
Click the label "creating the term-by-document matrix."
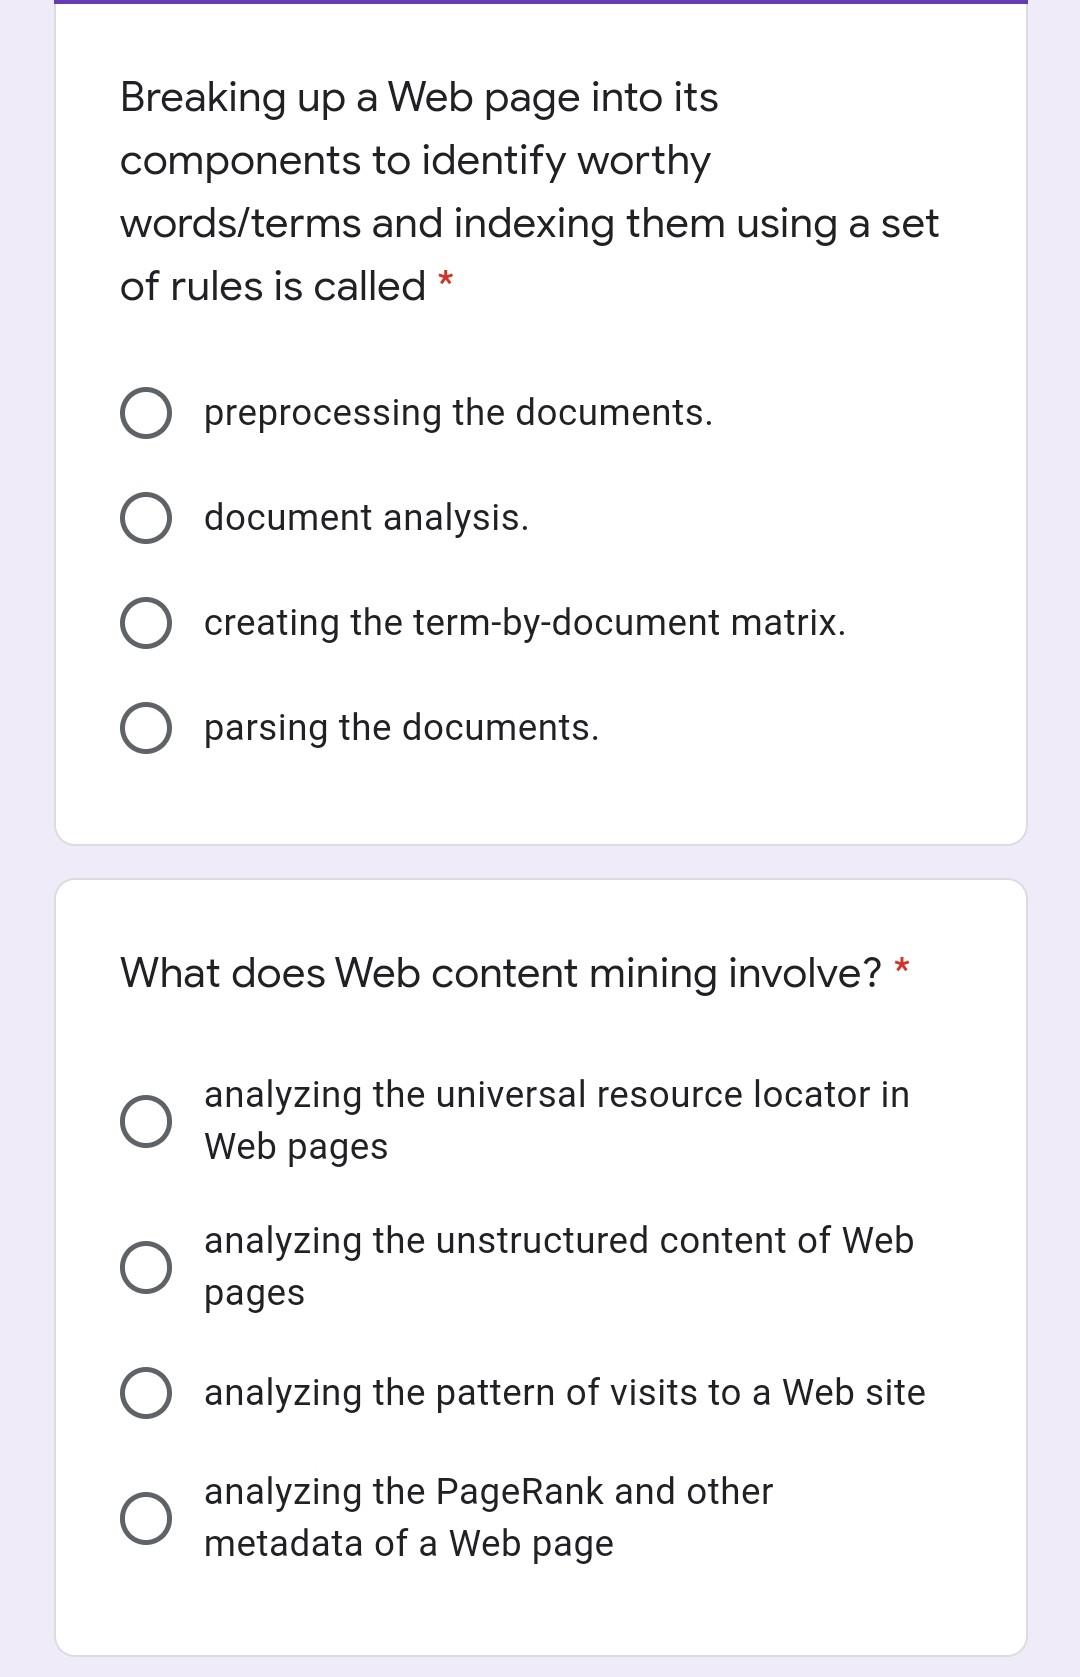coord(525,622)
